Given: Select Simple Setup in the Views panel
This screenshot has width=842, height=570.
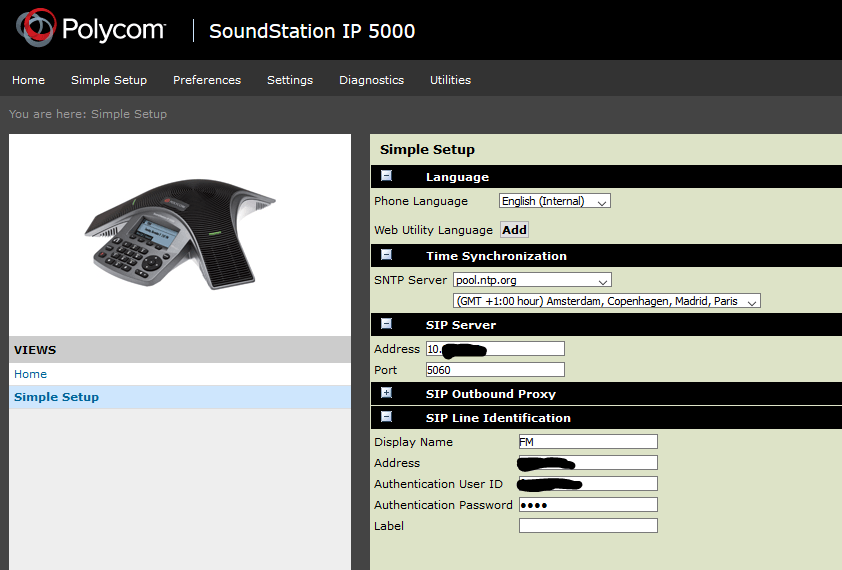Looking at the screenshot, I should click(56, 397).
